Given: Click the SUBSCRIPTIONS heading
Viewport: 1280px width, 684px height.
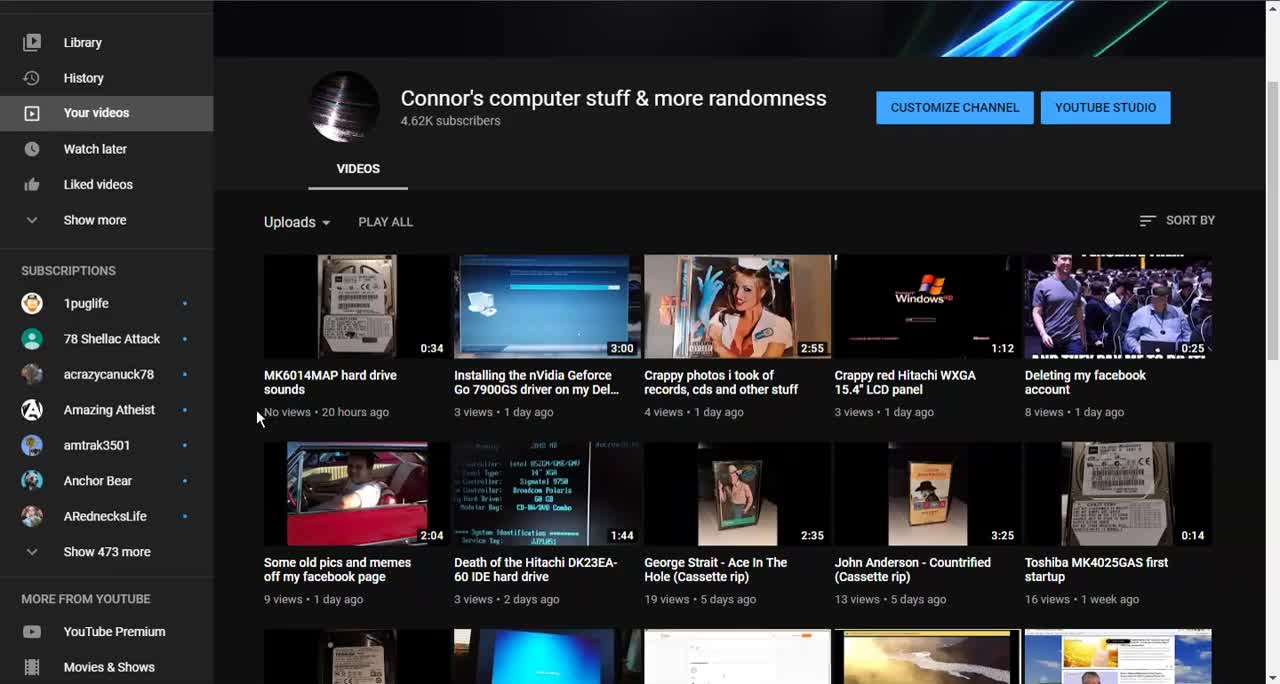Looking at the screenshot, I should pos(68,271).
